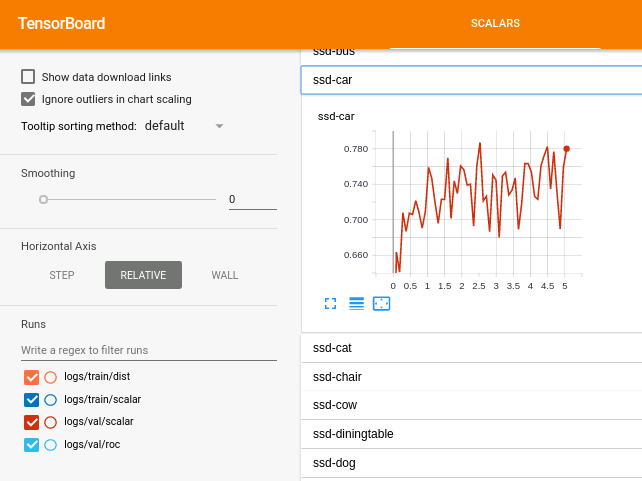The height and width of the screenshot is (481, 642).
Task: Expand the ssd-cat section
Action: tap(470, 348)
